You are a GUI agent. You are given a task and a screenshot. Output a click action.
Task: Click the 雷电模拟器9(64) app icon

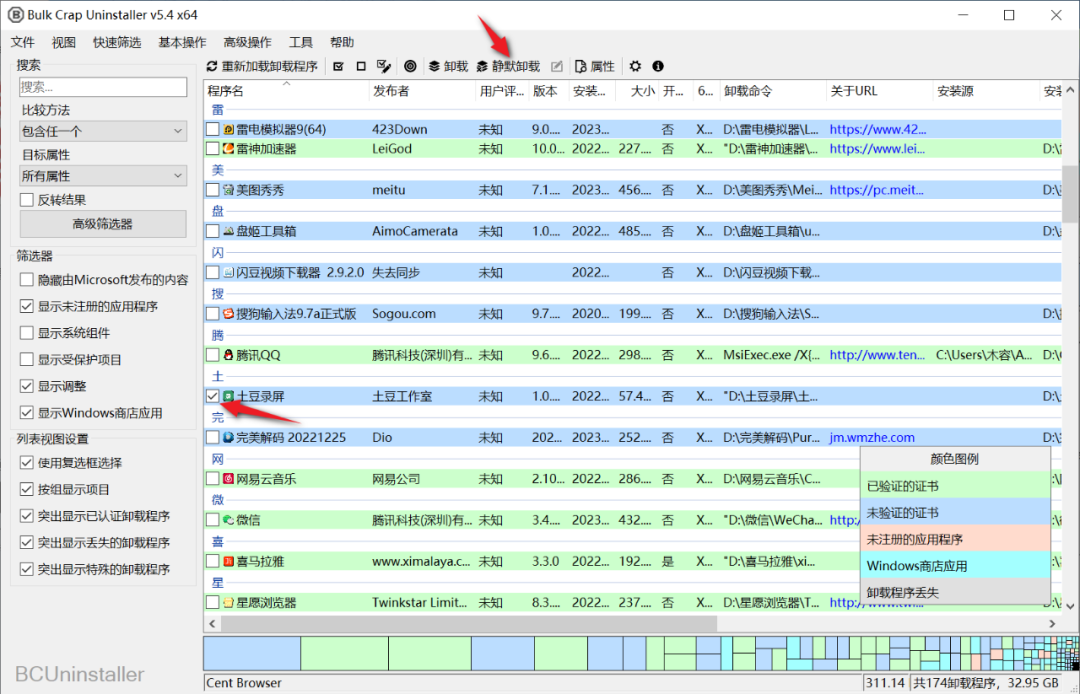pos(229,129)
